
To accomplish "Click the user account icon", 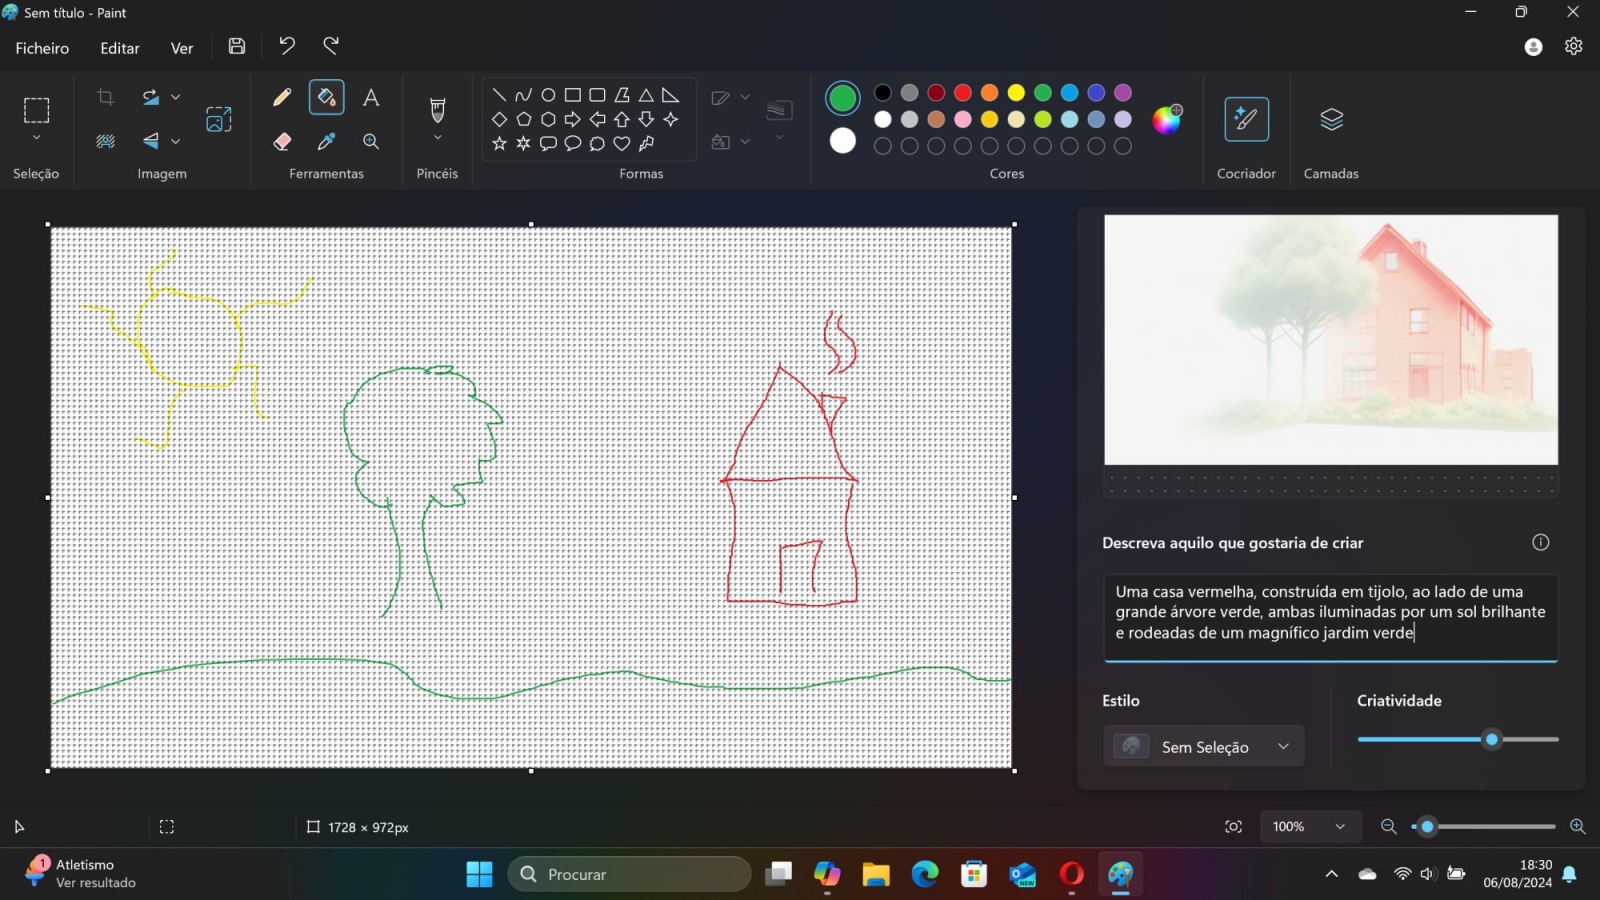I will point(1533,46).
